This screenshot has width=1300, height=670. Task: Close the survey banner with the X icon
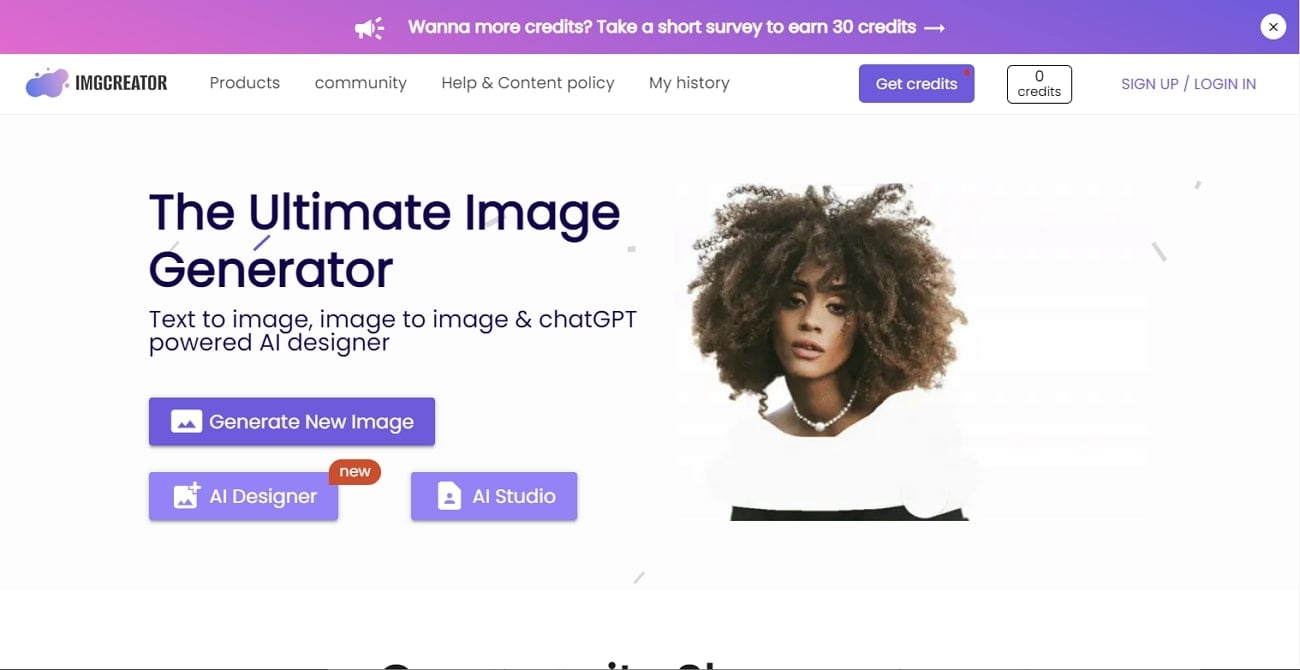[1273, 27]
